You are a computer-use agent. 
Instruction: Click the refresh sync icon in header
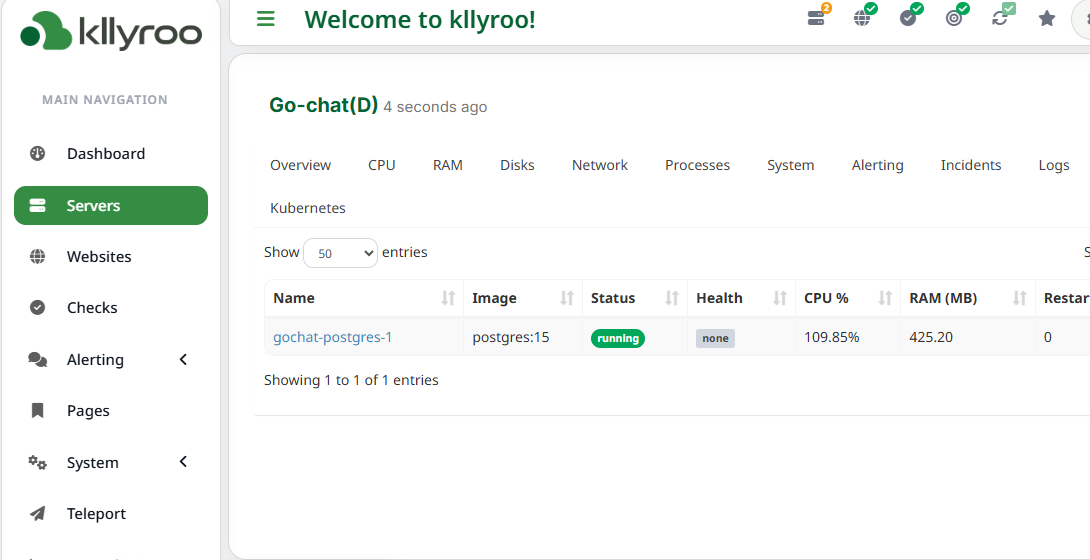[1000, 19]
